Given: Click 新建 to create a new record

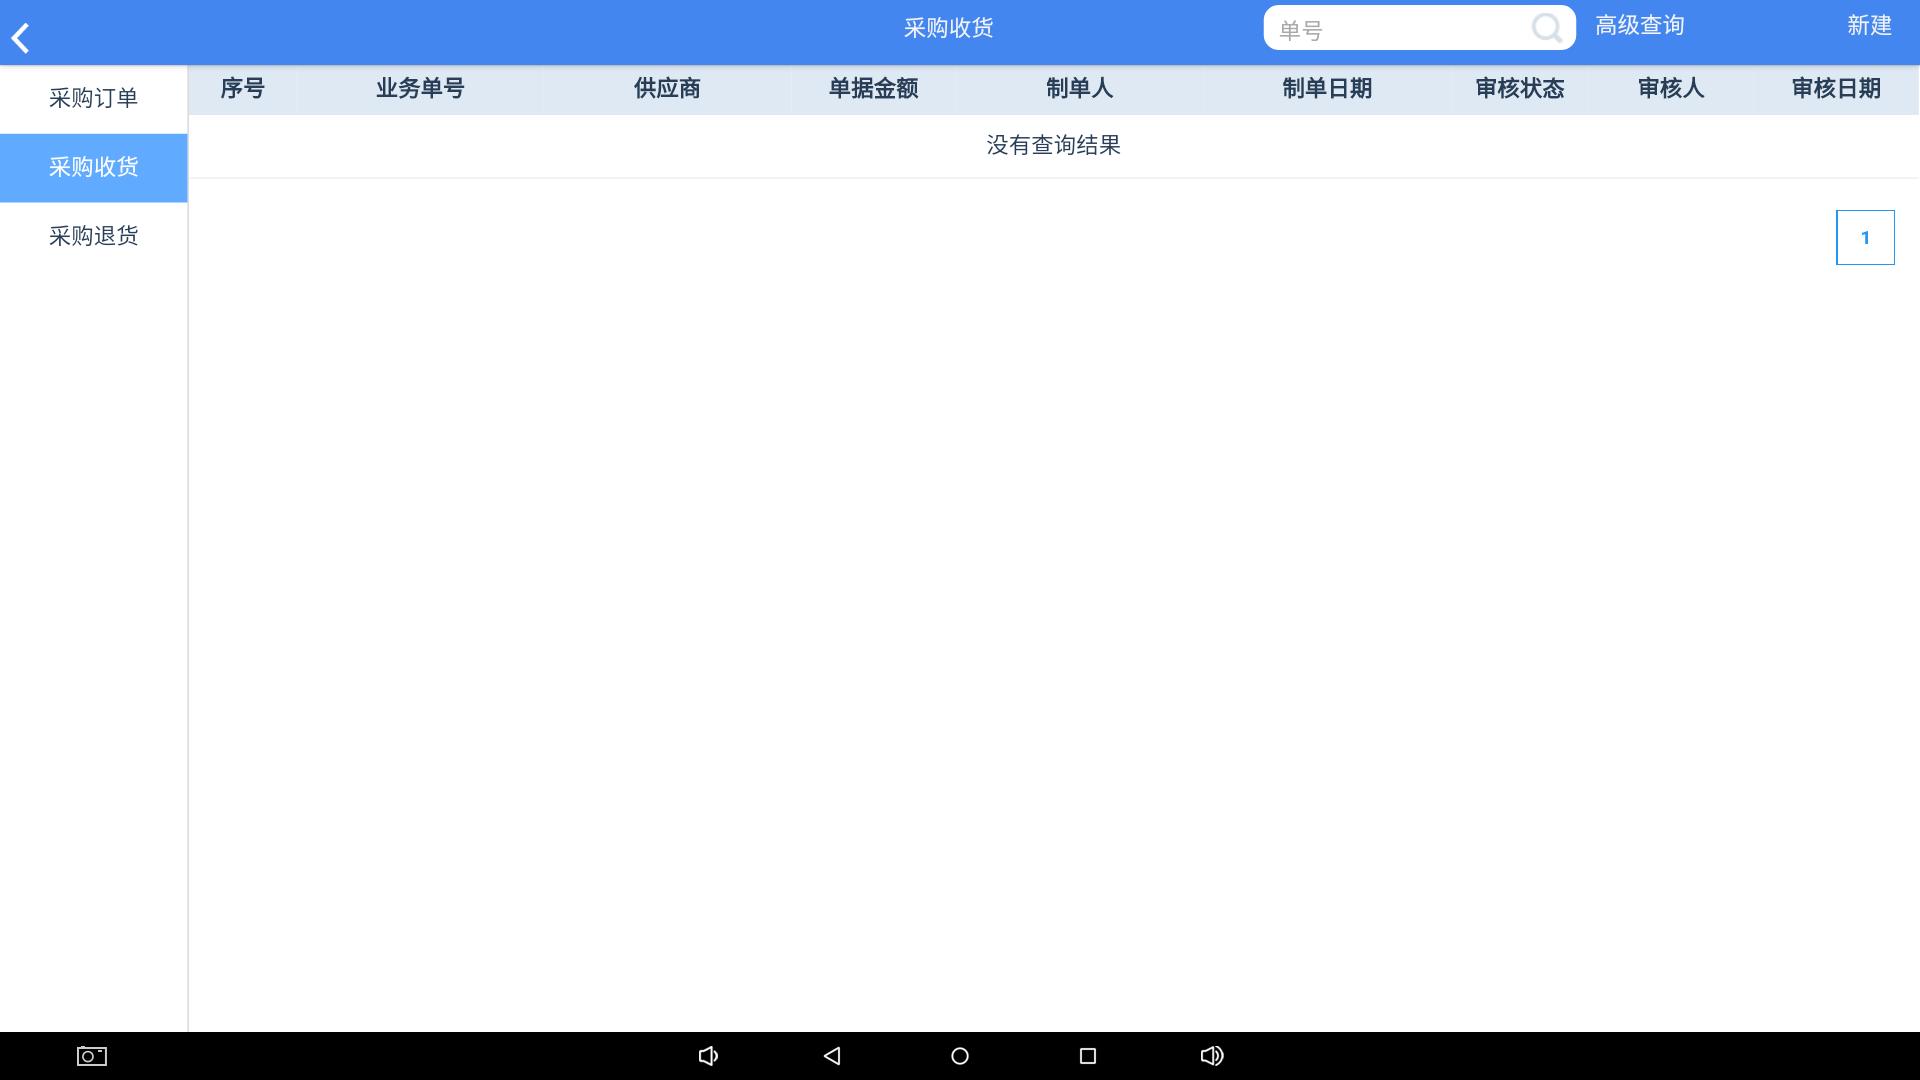Looking at the screenshot, I should point(1869,26).
